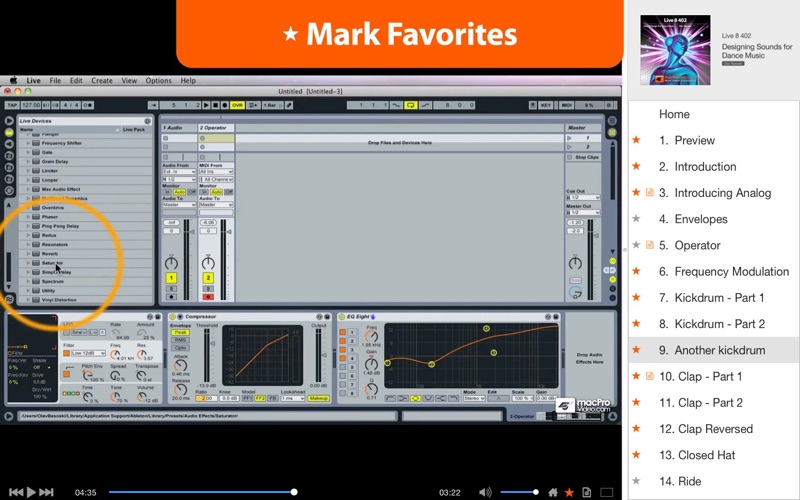800x500 pixels.
Task: Open notes icon for 3. Introducing Analog
Action: [649, 192]
